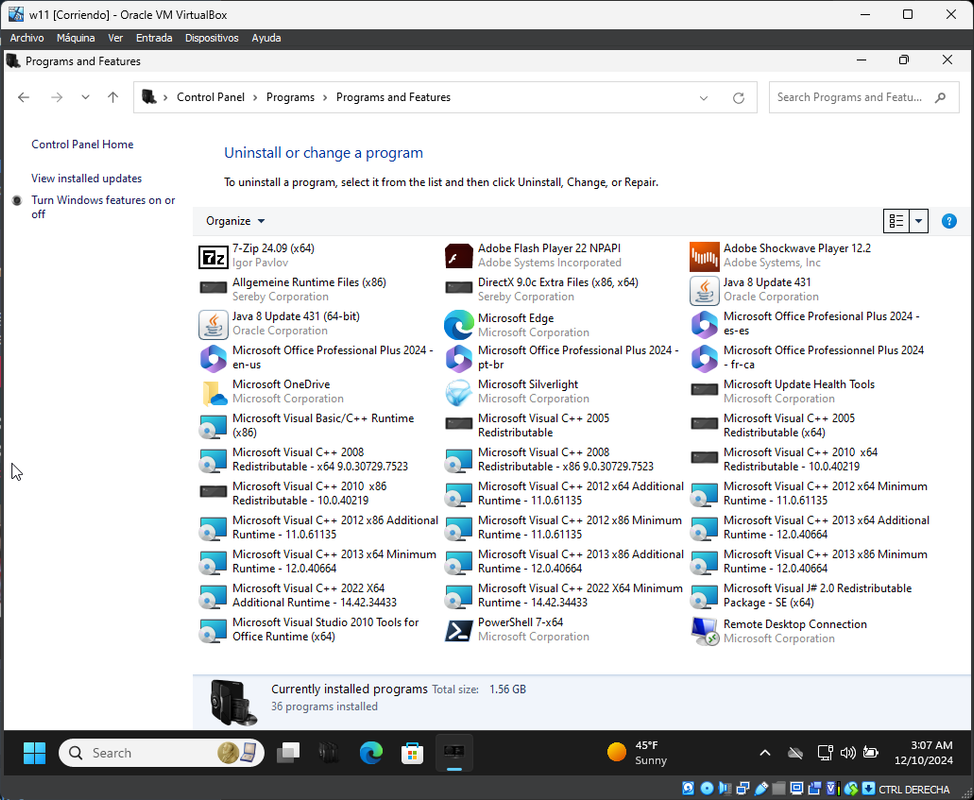Open recent locations chevron next to Forward
Viewport: 974px width, 800px height.
(85, 98)
